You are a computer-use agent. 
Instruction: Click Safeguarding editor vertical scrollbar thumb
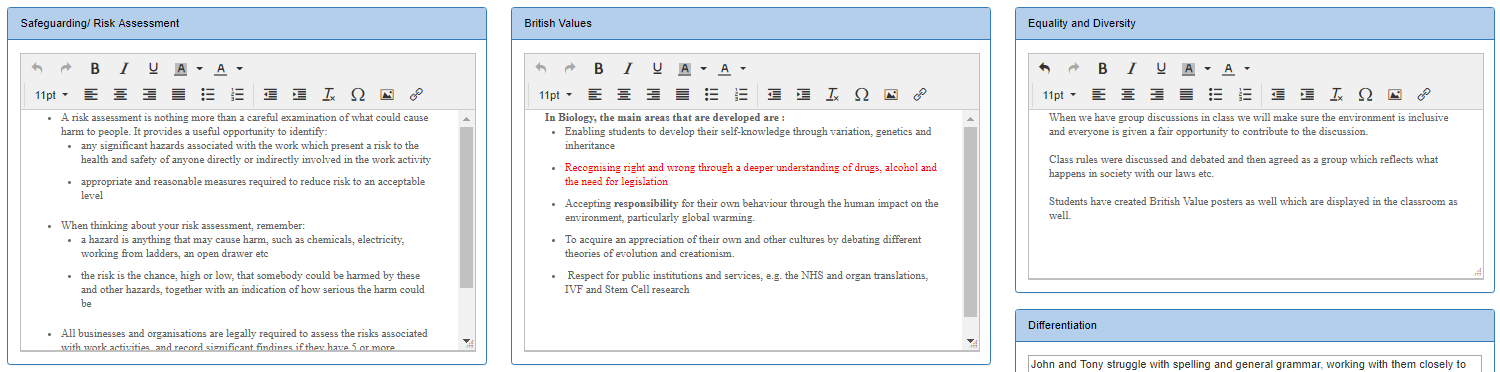click(467, 207)
